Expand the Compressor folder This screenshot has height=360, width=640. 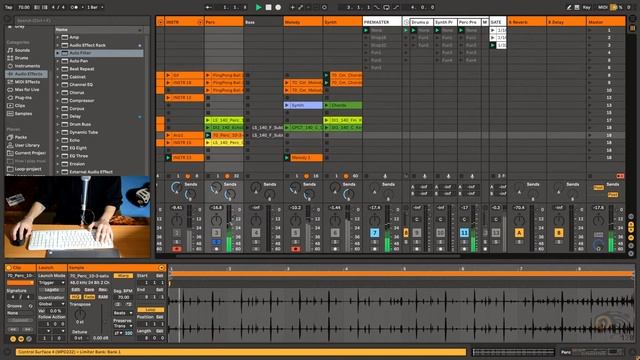pos(58,100)
